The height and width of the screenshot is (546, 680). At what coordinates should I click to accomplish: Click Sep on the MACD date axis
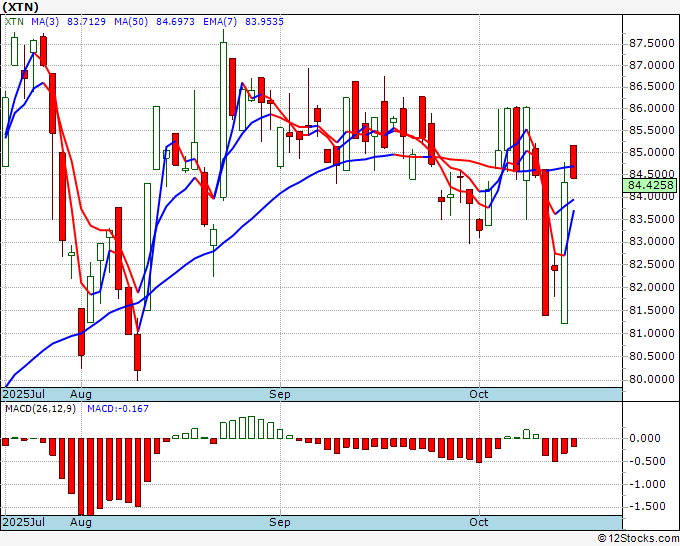[280, 522]
